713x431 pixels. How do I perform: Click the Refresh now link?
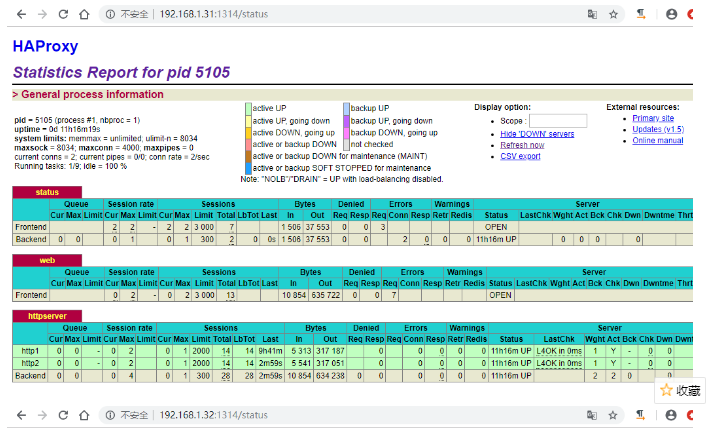[x=522, y=145]
